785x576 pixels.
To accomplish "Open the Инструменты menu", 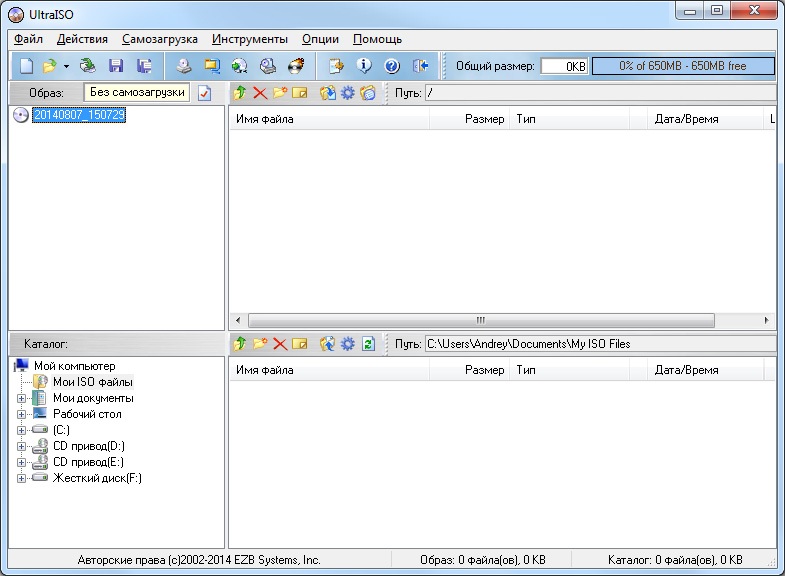I will pos(250,39).
